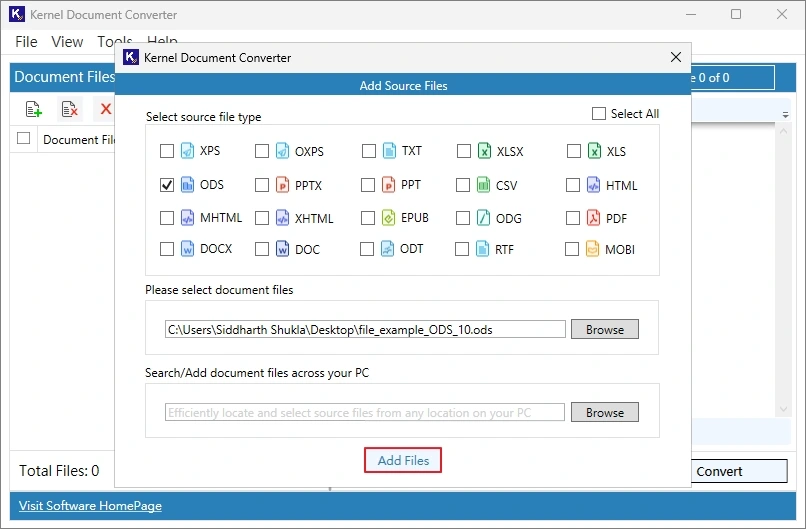The width and height of the screenshot is (806, 529).
Task: Tick the EPUB checkbox
Action: 368,218
